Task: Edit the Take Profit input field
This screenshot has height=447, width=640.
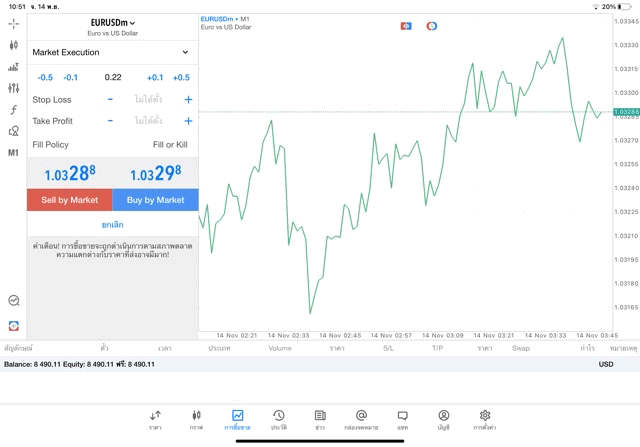Action: [149, 121]
